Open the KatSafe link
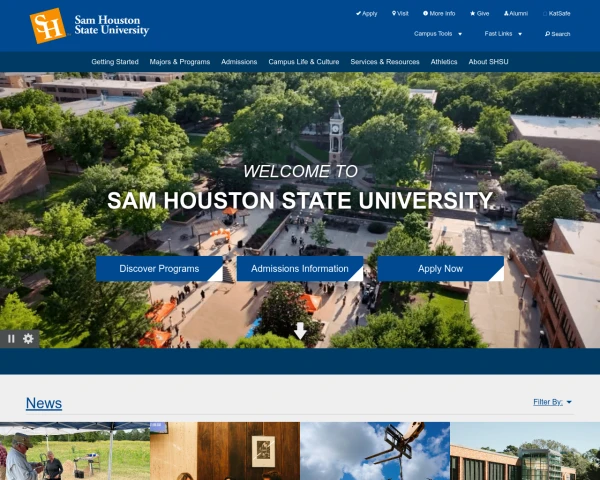Viewport: 600px width, 480px height. (557, 13)
